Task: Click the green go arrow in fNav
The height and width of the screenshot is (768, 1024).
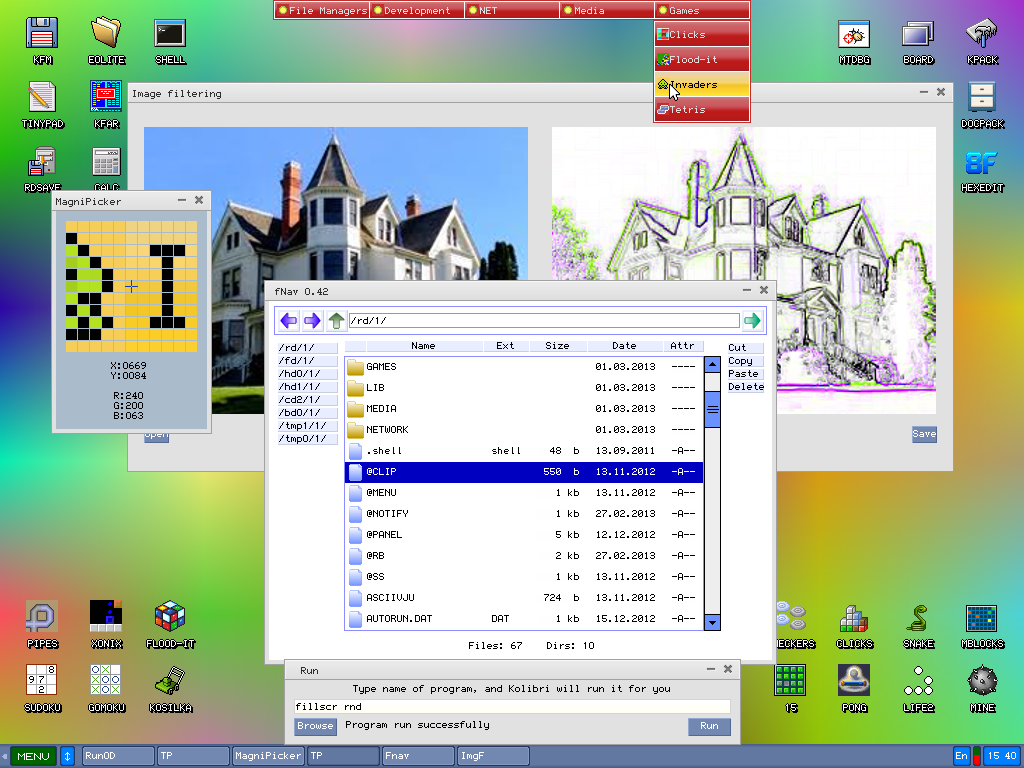Action: pyautogui.click(x=752, y=320)
